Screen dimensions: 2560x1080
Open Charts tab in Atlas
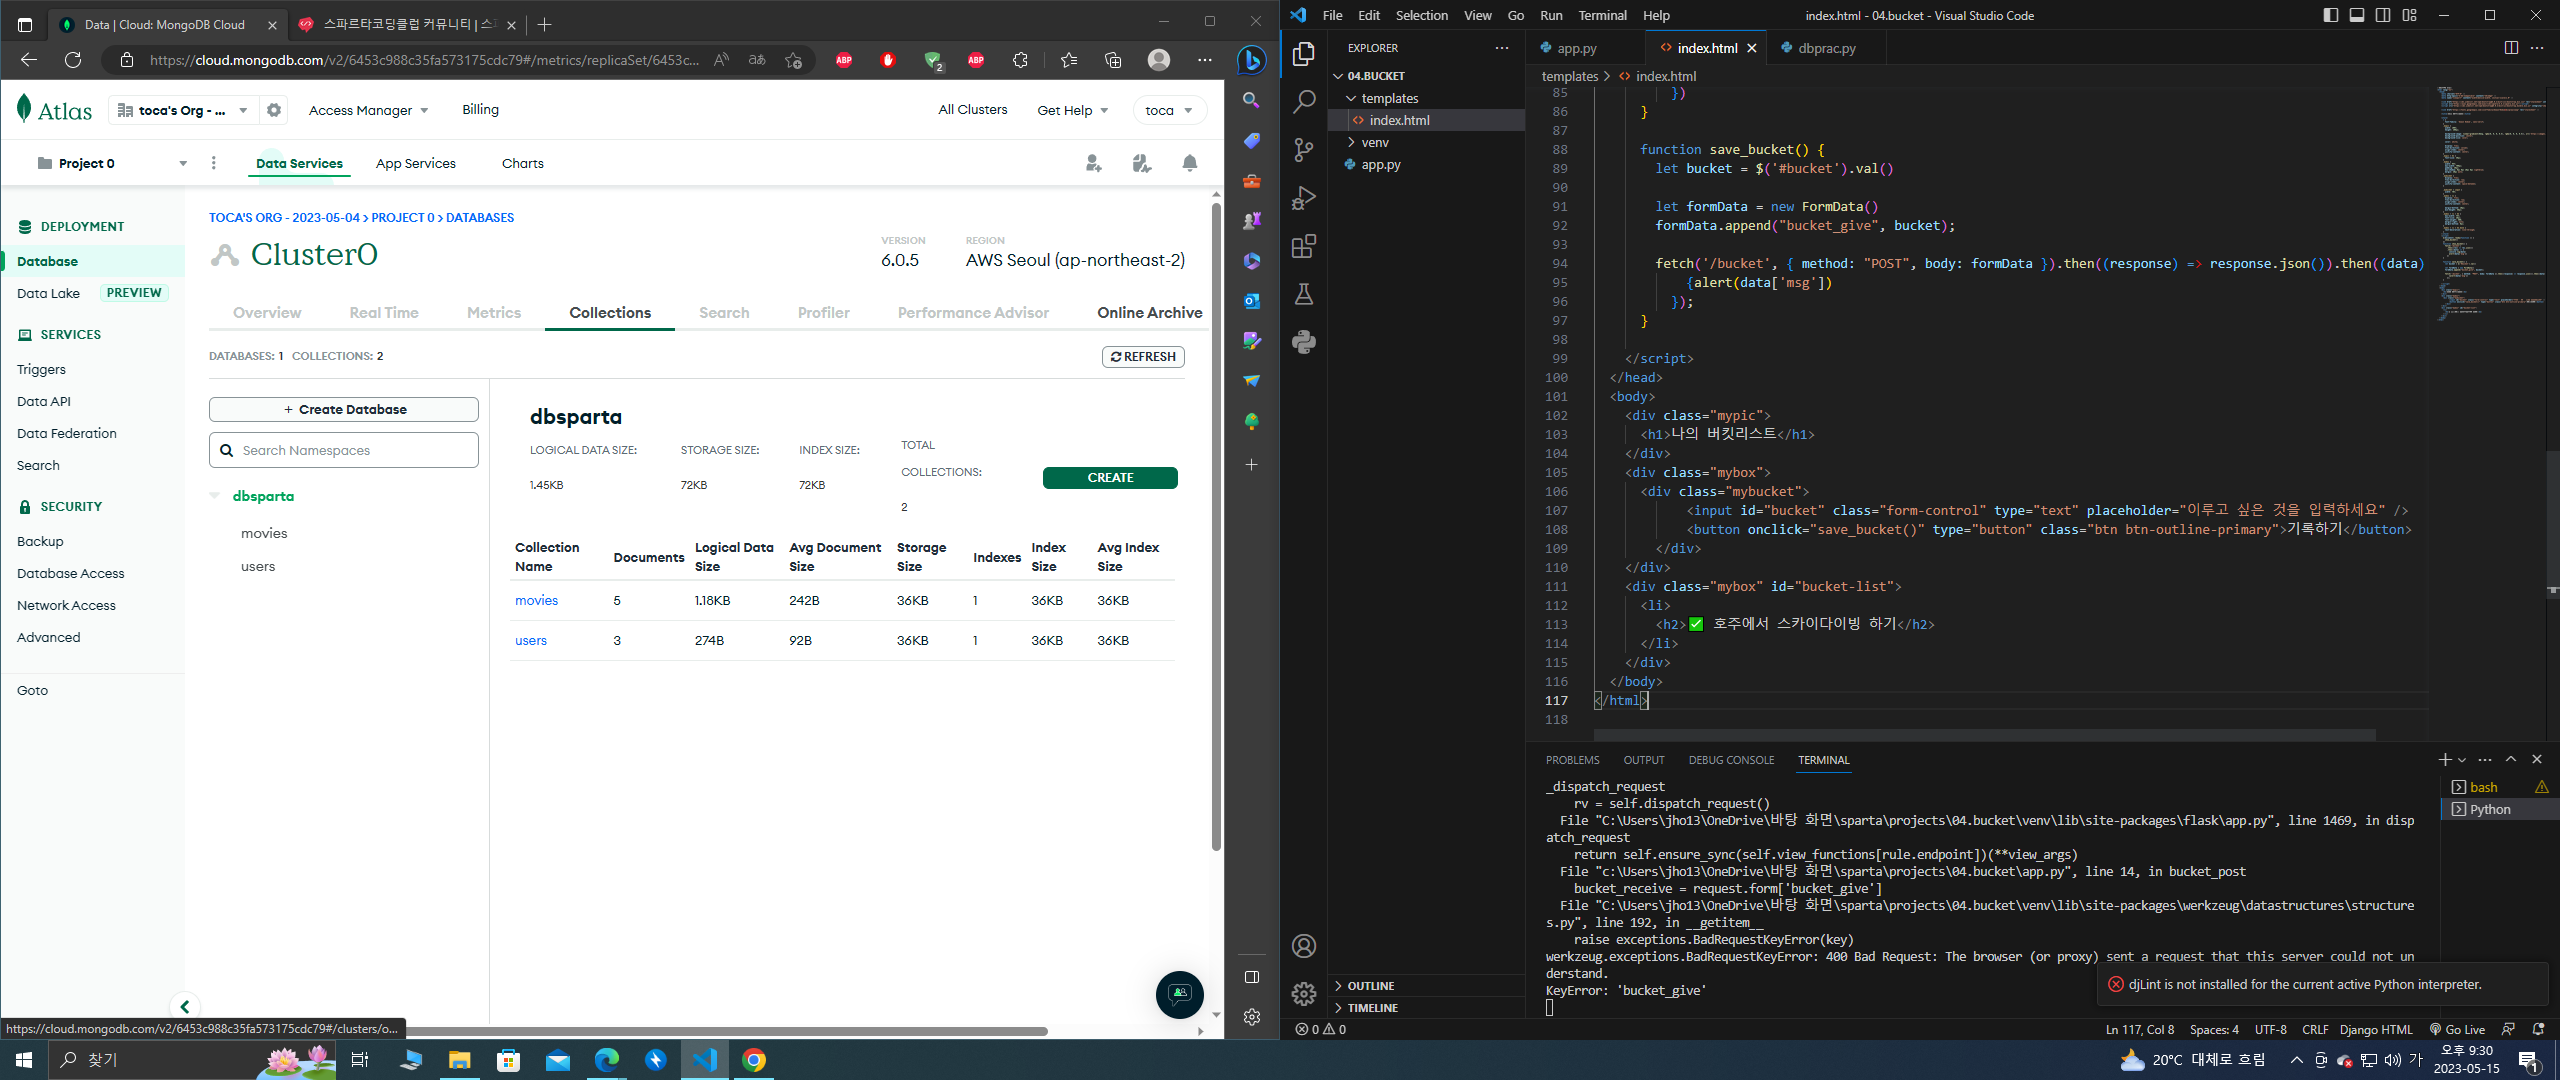click(523, 163)
